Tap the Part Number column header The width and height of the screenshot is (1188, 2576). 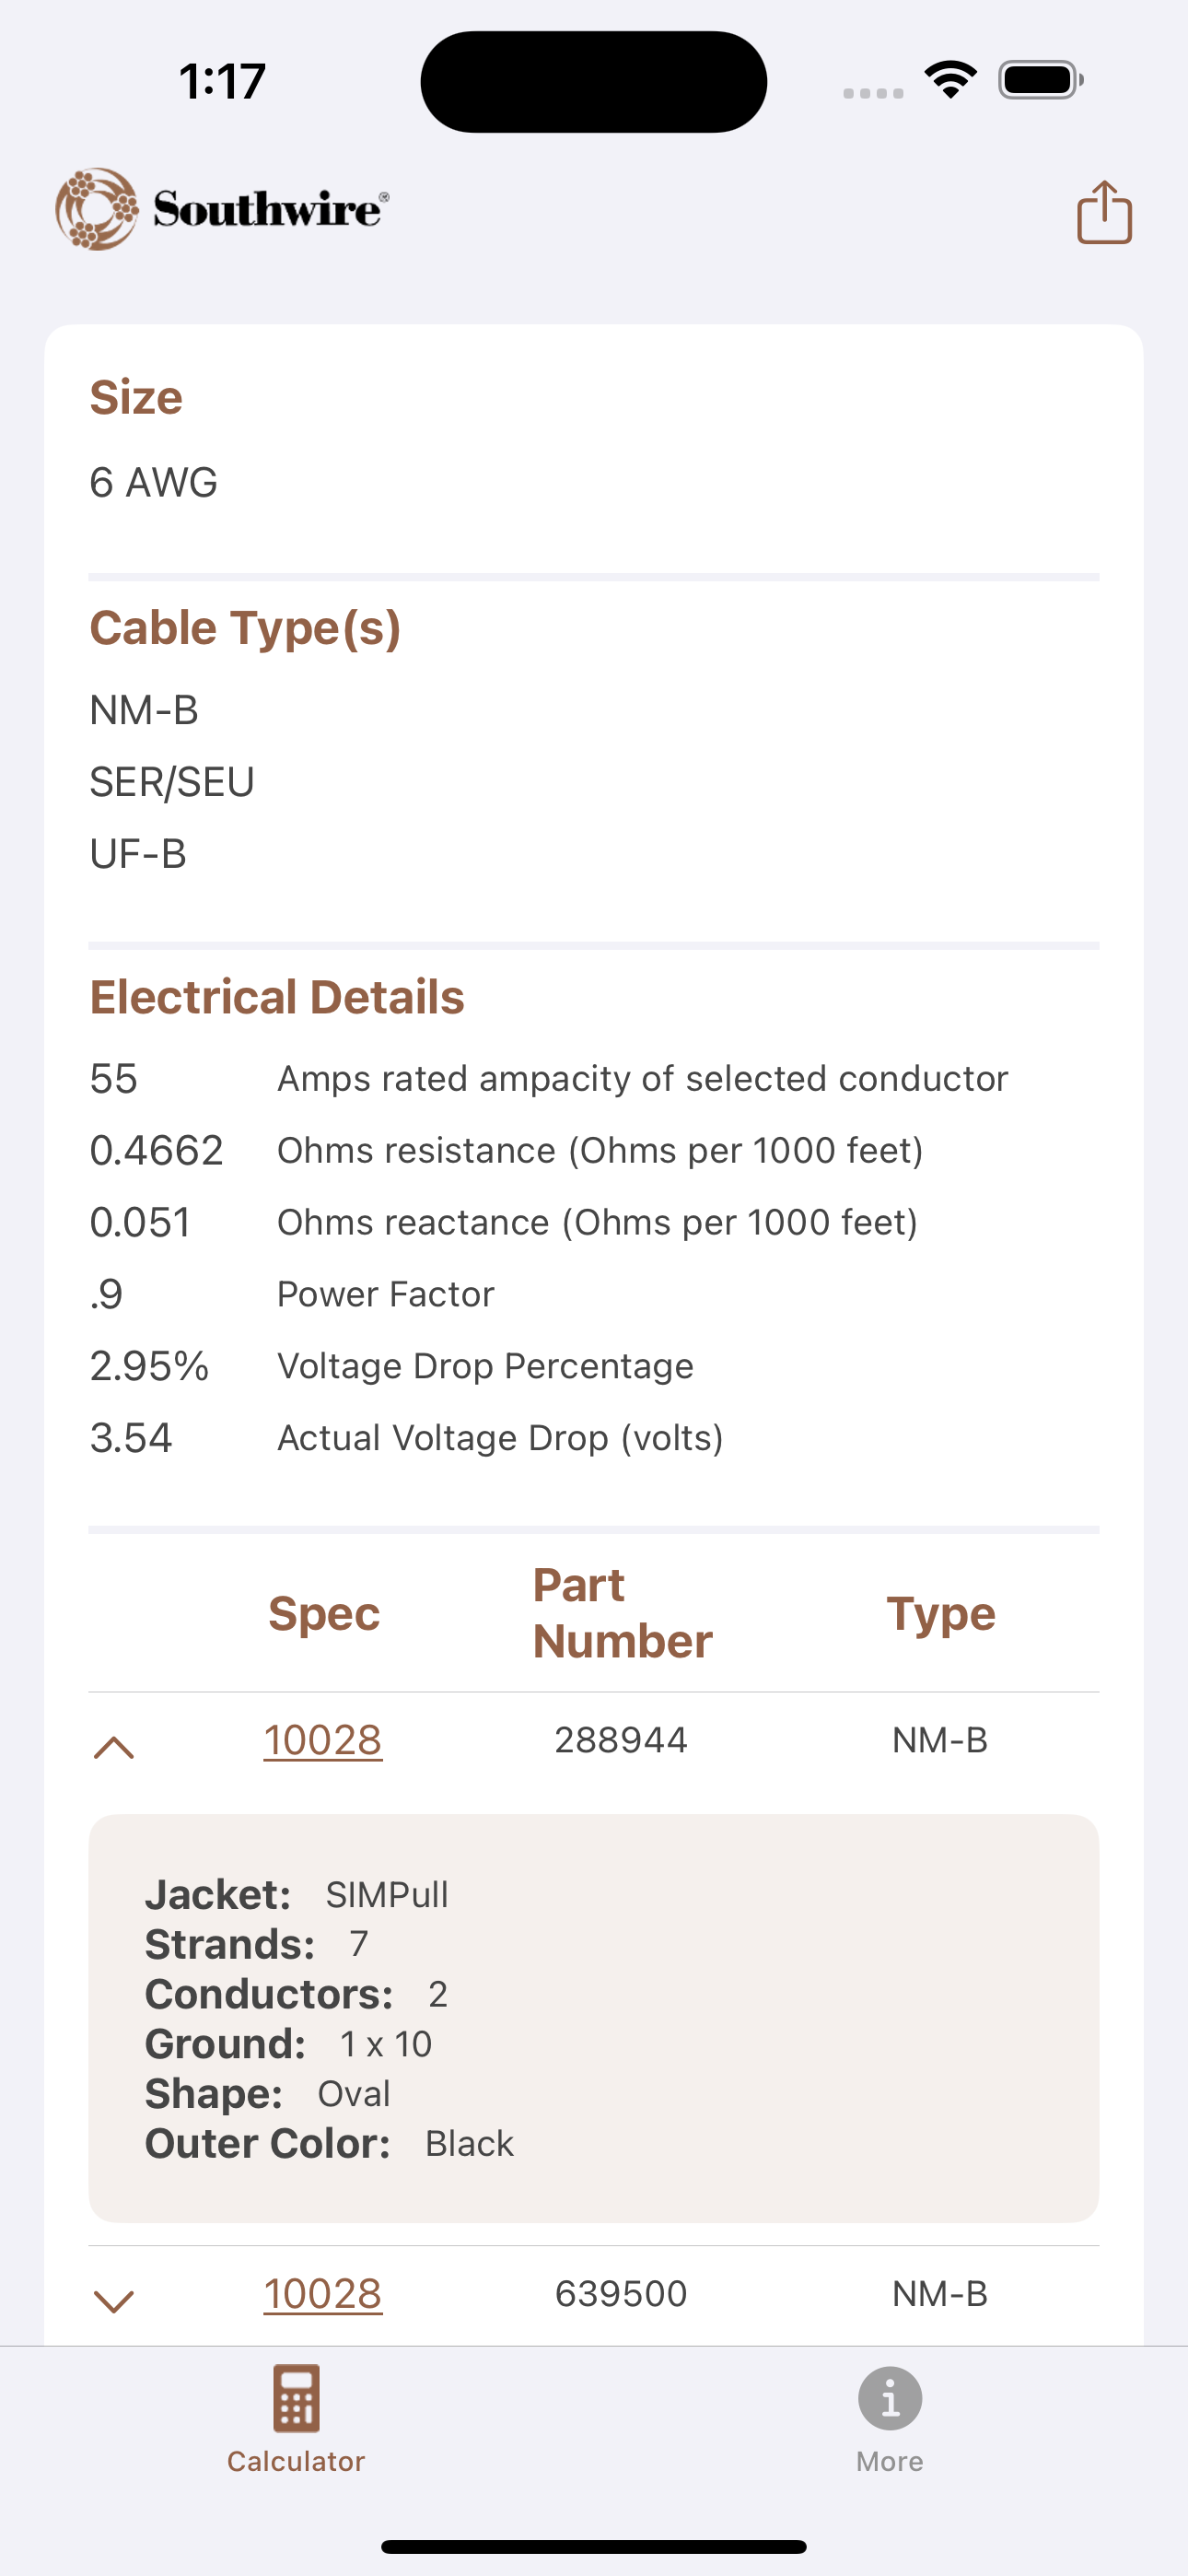[622, 1613]
